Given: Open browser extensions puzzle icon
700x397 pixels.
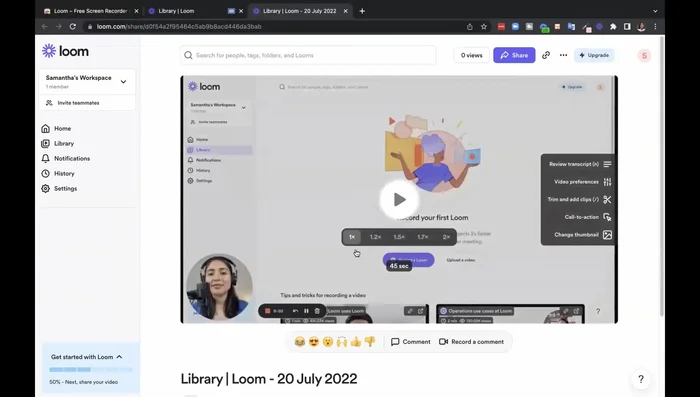Looking at the screenshot, I should 613,27.
